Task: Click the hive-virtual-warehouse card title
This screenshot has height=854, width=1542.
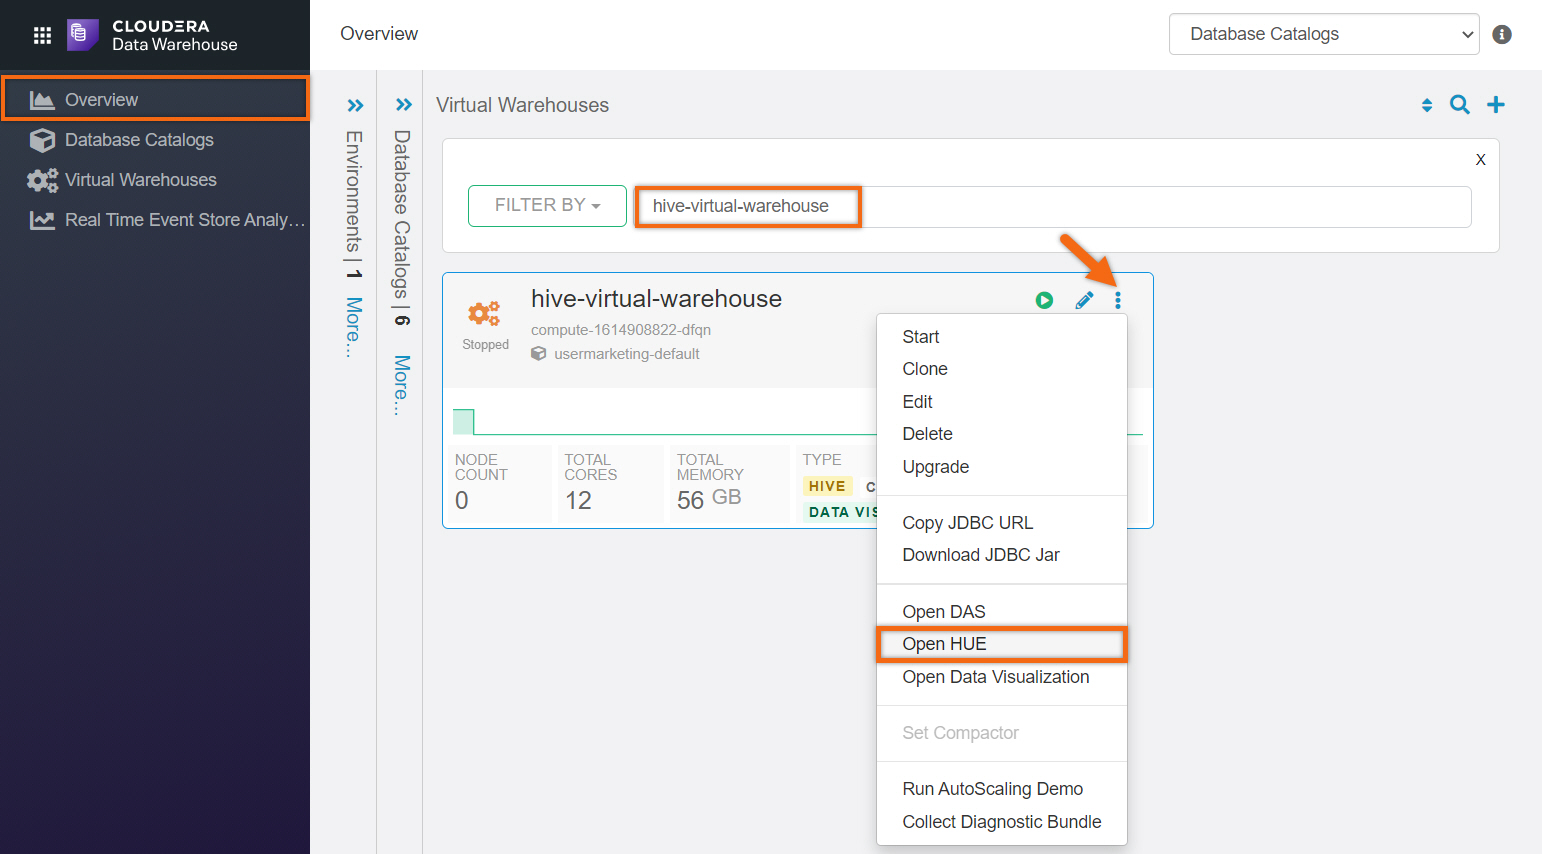Action: 656,299
